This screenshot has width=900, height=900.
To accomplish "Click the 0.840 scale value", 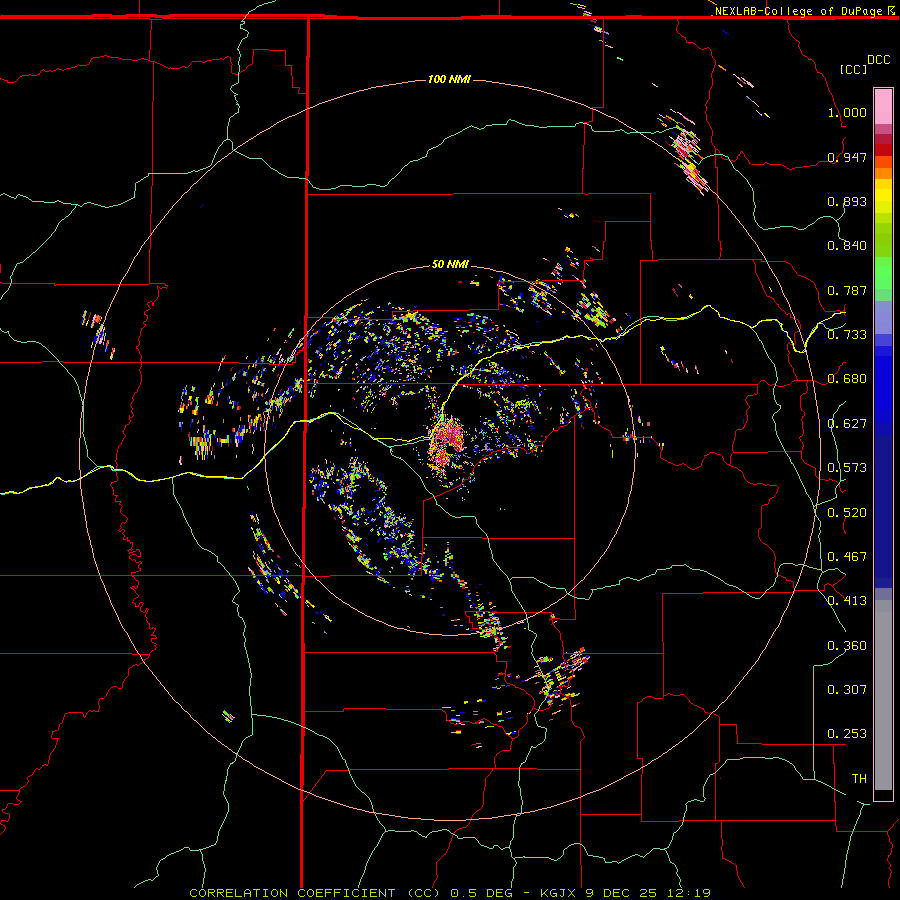I will 847,246.
